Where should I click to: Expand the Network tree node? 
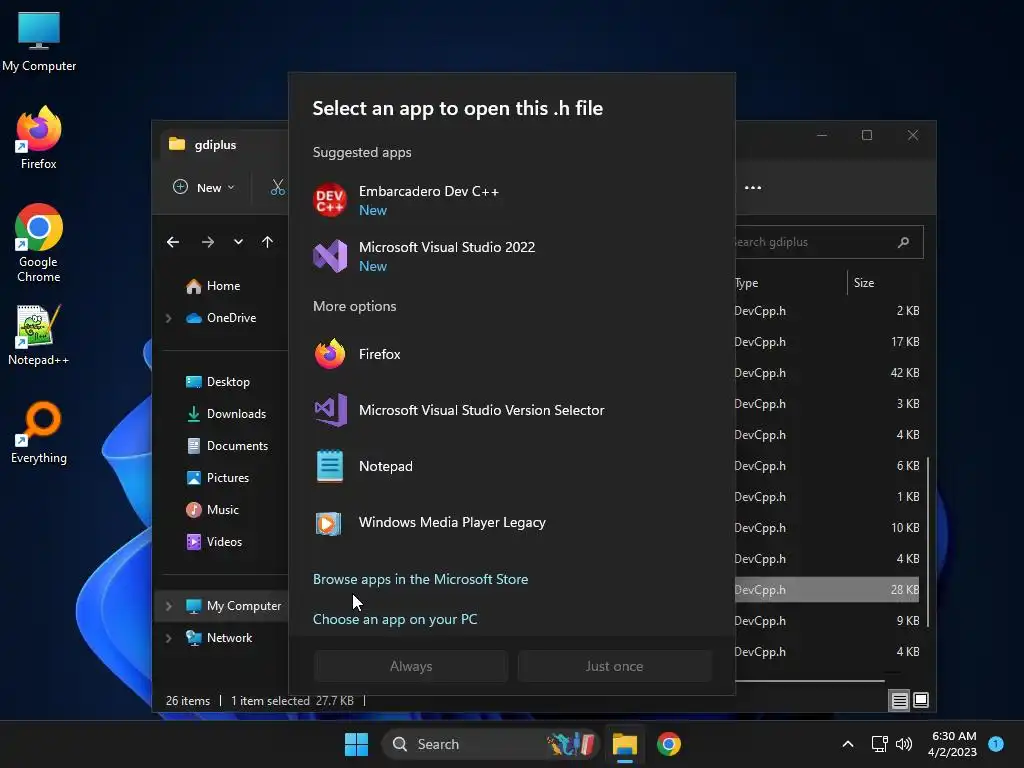click(168, 638)
